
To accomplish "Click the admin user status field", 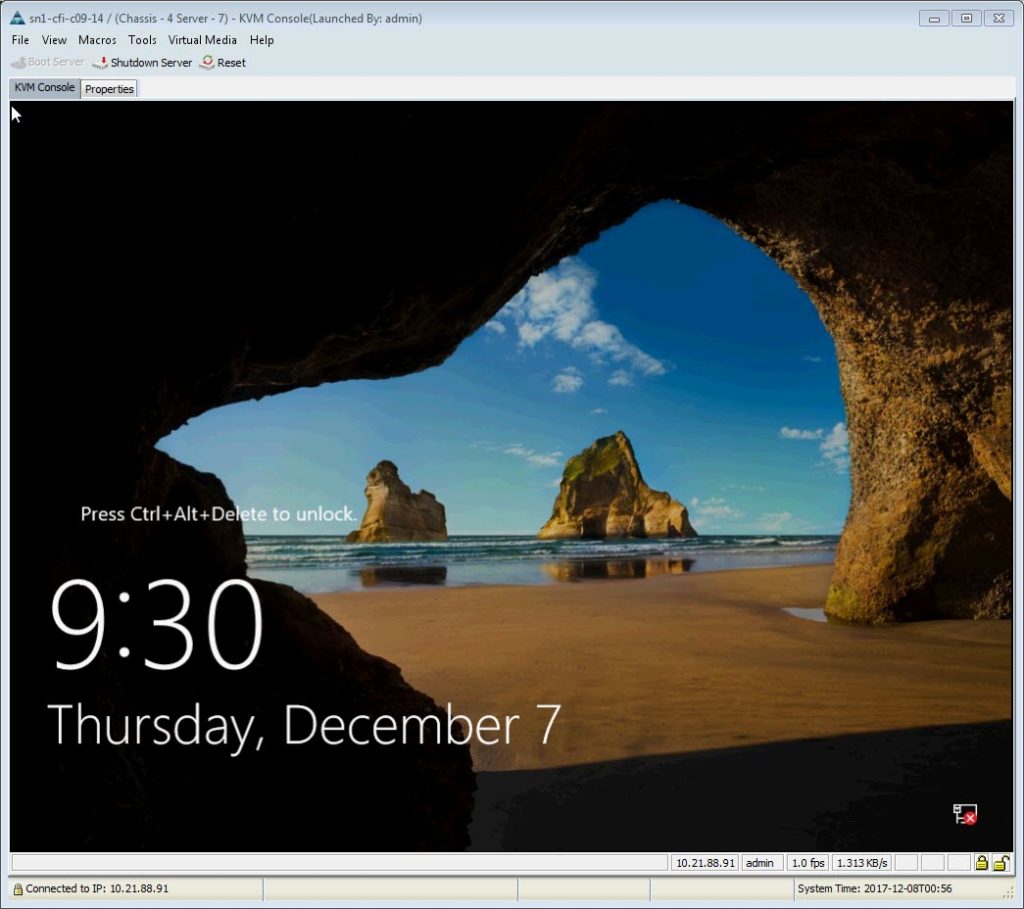I will pyautogui.click(x=761, y=863).
